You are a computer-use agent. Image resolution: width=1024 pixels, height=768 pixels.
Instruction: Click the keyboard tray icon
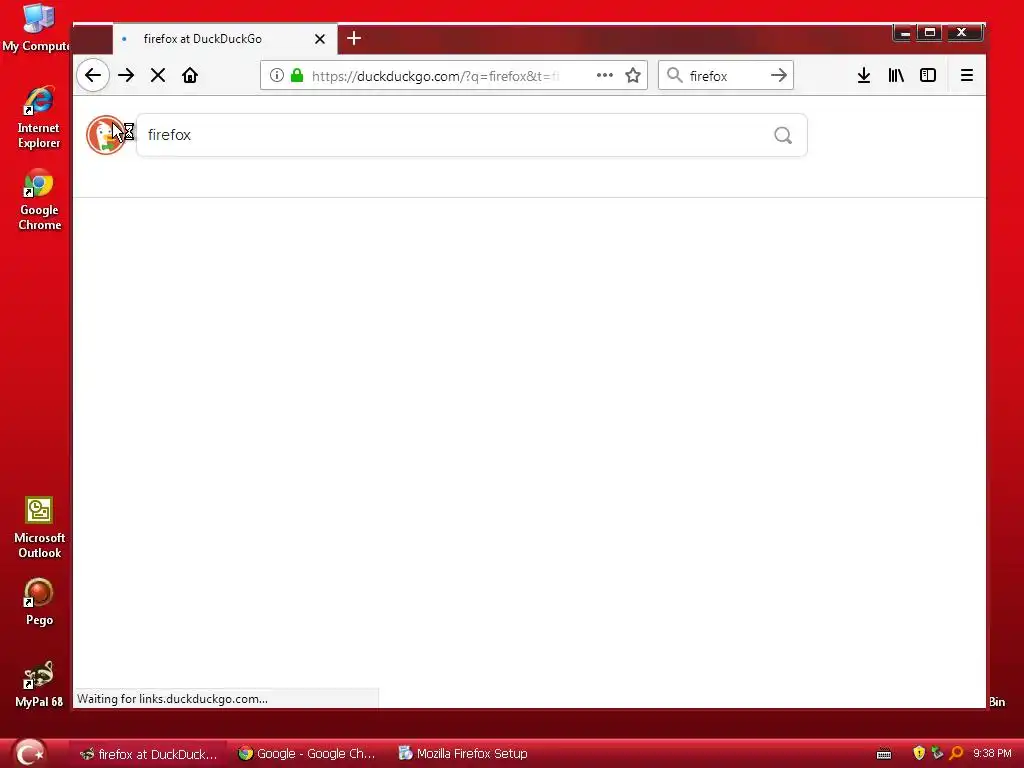pyautogui.click(x=884, y=754)
